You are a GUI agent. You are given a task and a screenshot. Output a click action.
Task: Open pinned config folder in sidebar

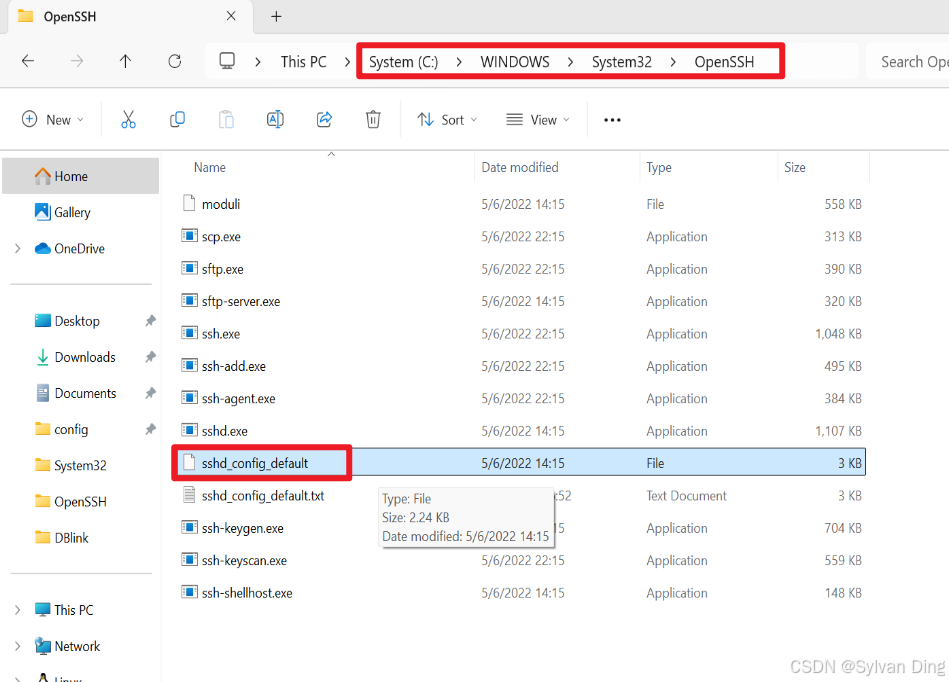point(71,430)
